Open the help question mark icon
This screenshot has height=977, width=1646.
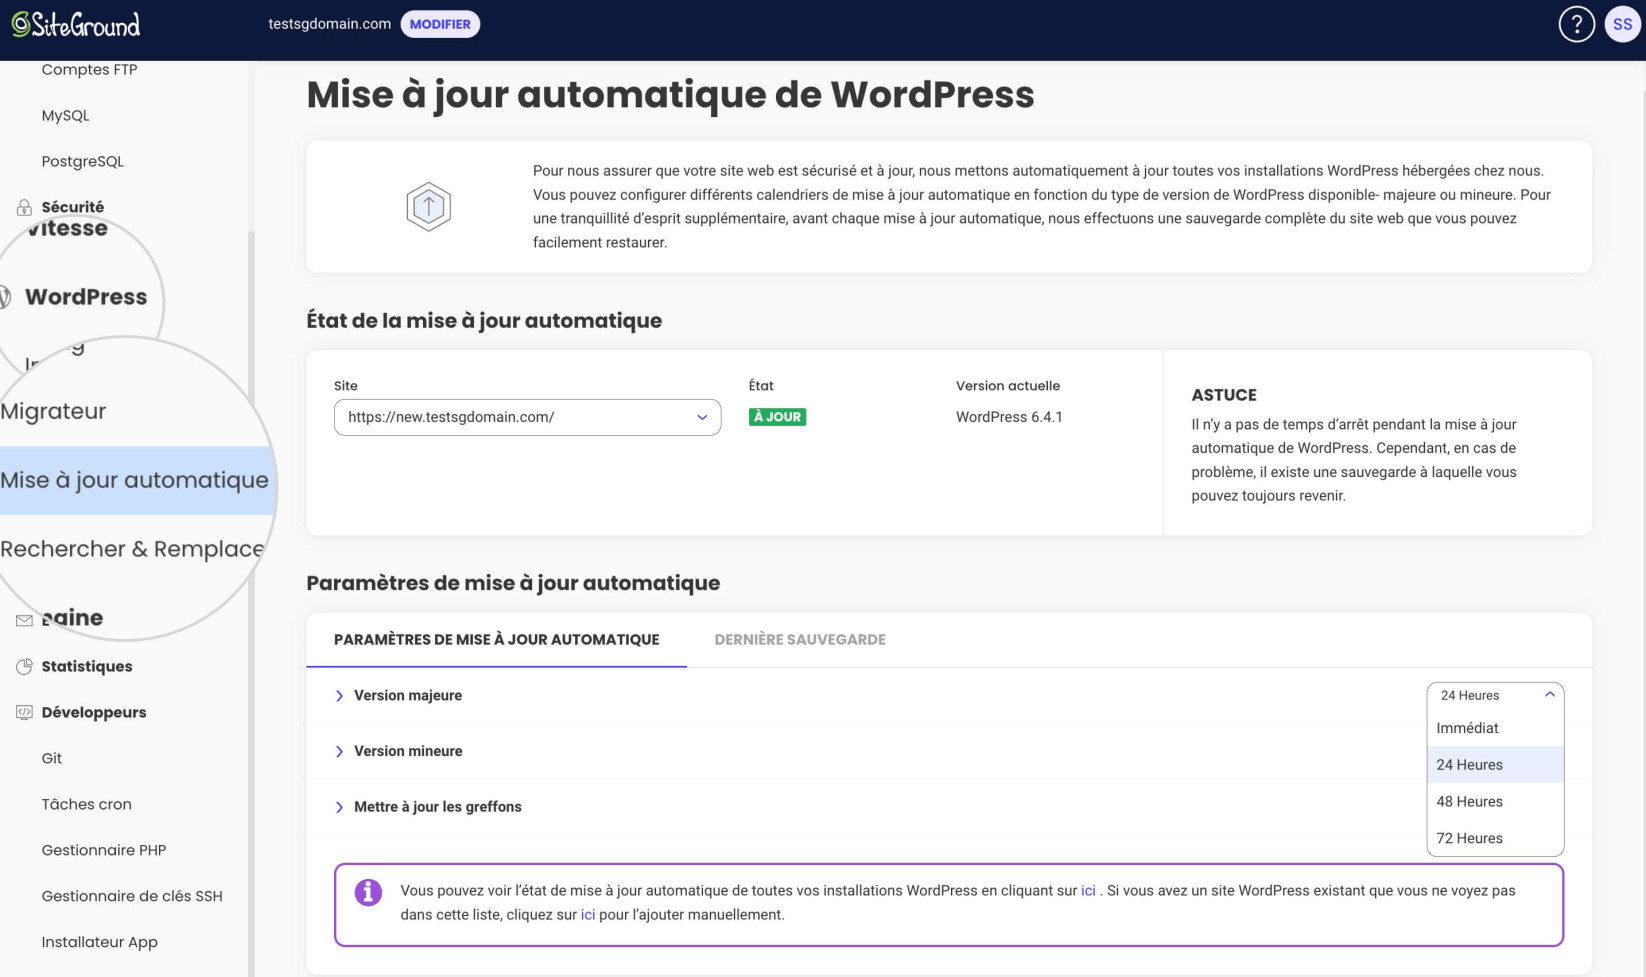point(1576,24)
